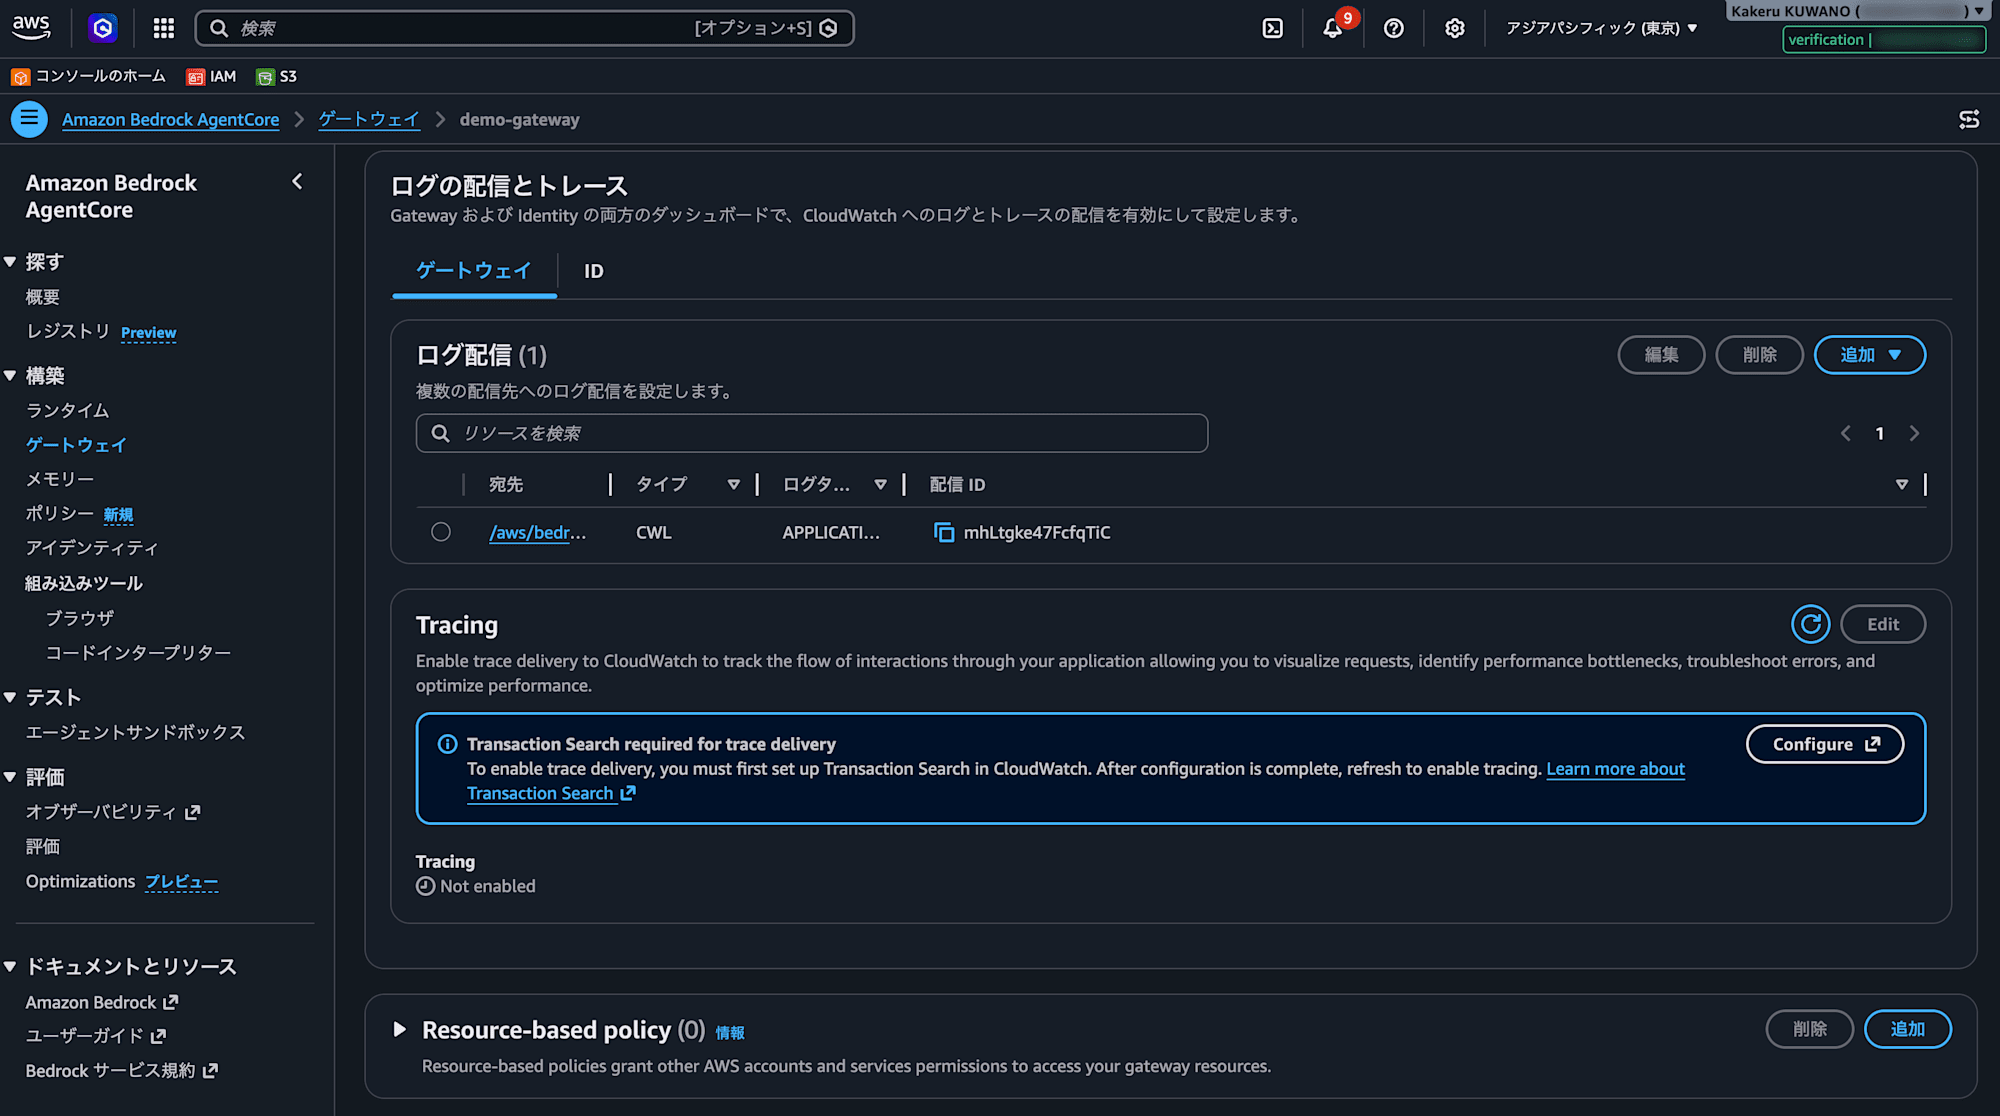2000x1116 pixels.
Task: Switch to the ゲートウェイ tab
Action: [x=474, y=271]
